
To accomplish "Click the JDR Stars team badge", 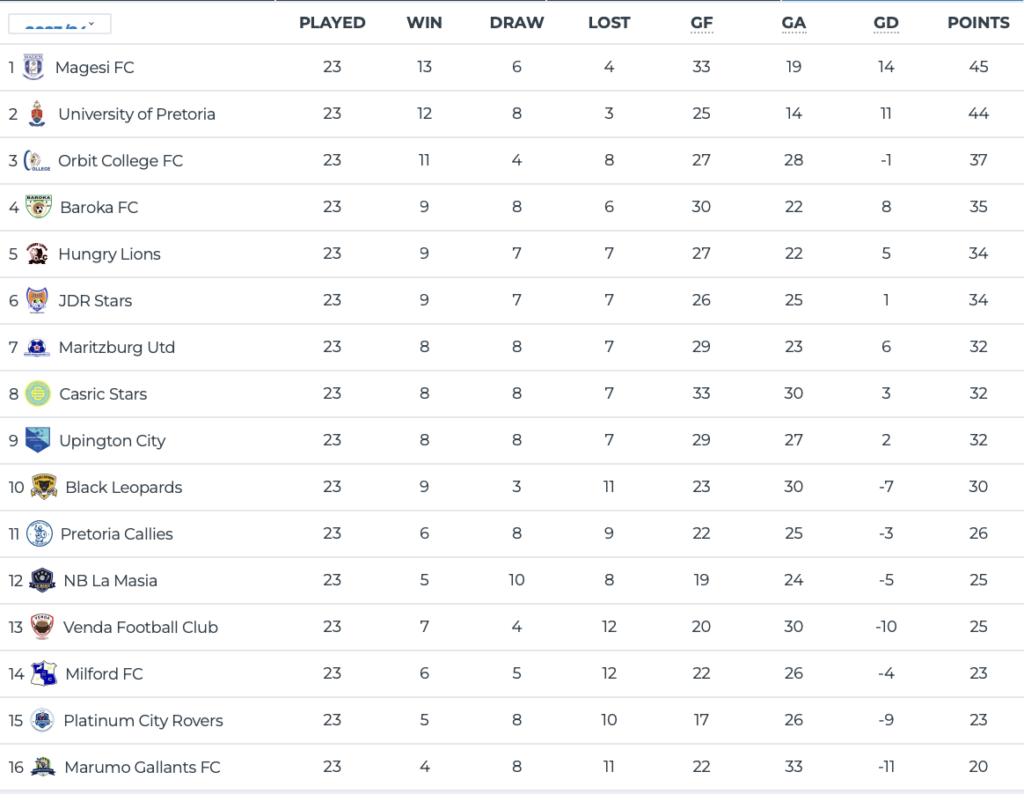I will [37, 300].
